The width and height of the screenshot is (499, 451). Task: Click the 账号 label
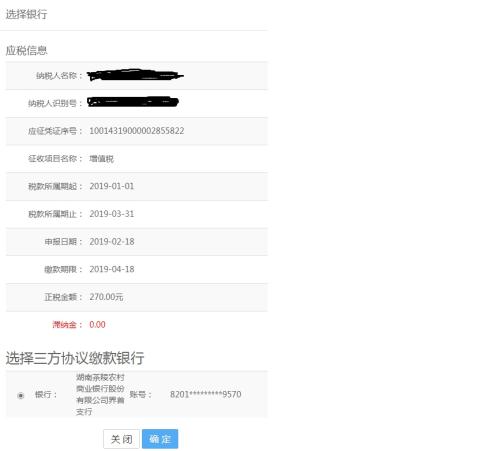tap(141, 394)
